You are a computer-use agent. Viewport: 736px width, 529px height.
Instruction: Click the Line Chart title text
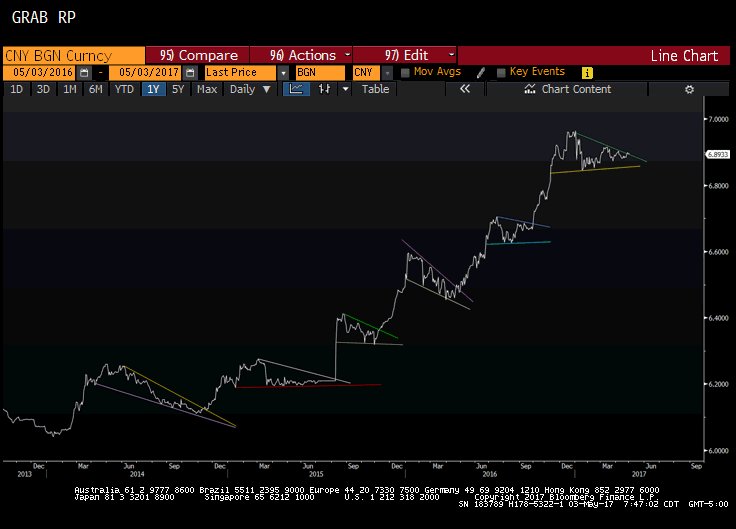pos(684,56)
